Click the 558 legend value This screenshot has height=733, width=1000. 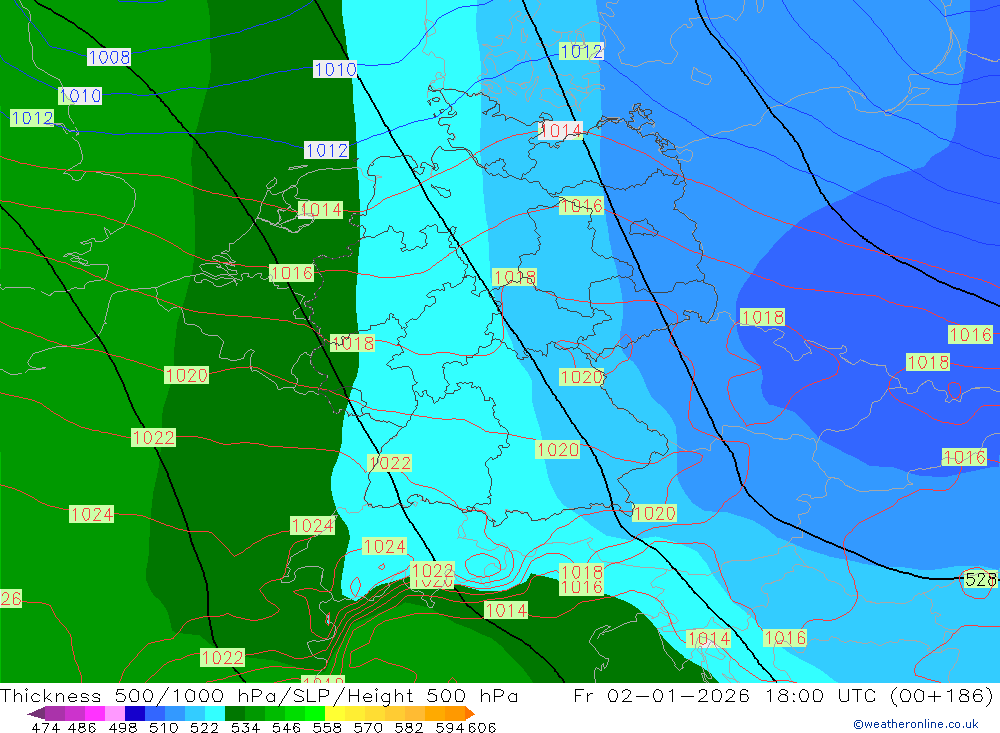[327, 727]
